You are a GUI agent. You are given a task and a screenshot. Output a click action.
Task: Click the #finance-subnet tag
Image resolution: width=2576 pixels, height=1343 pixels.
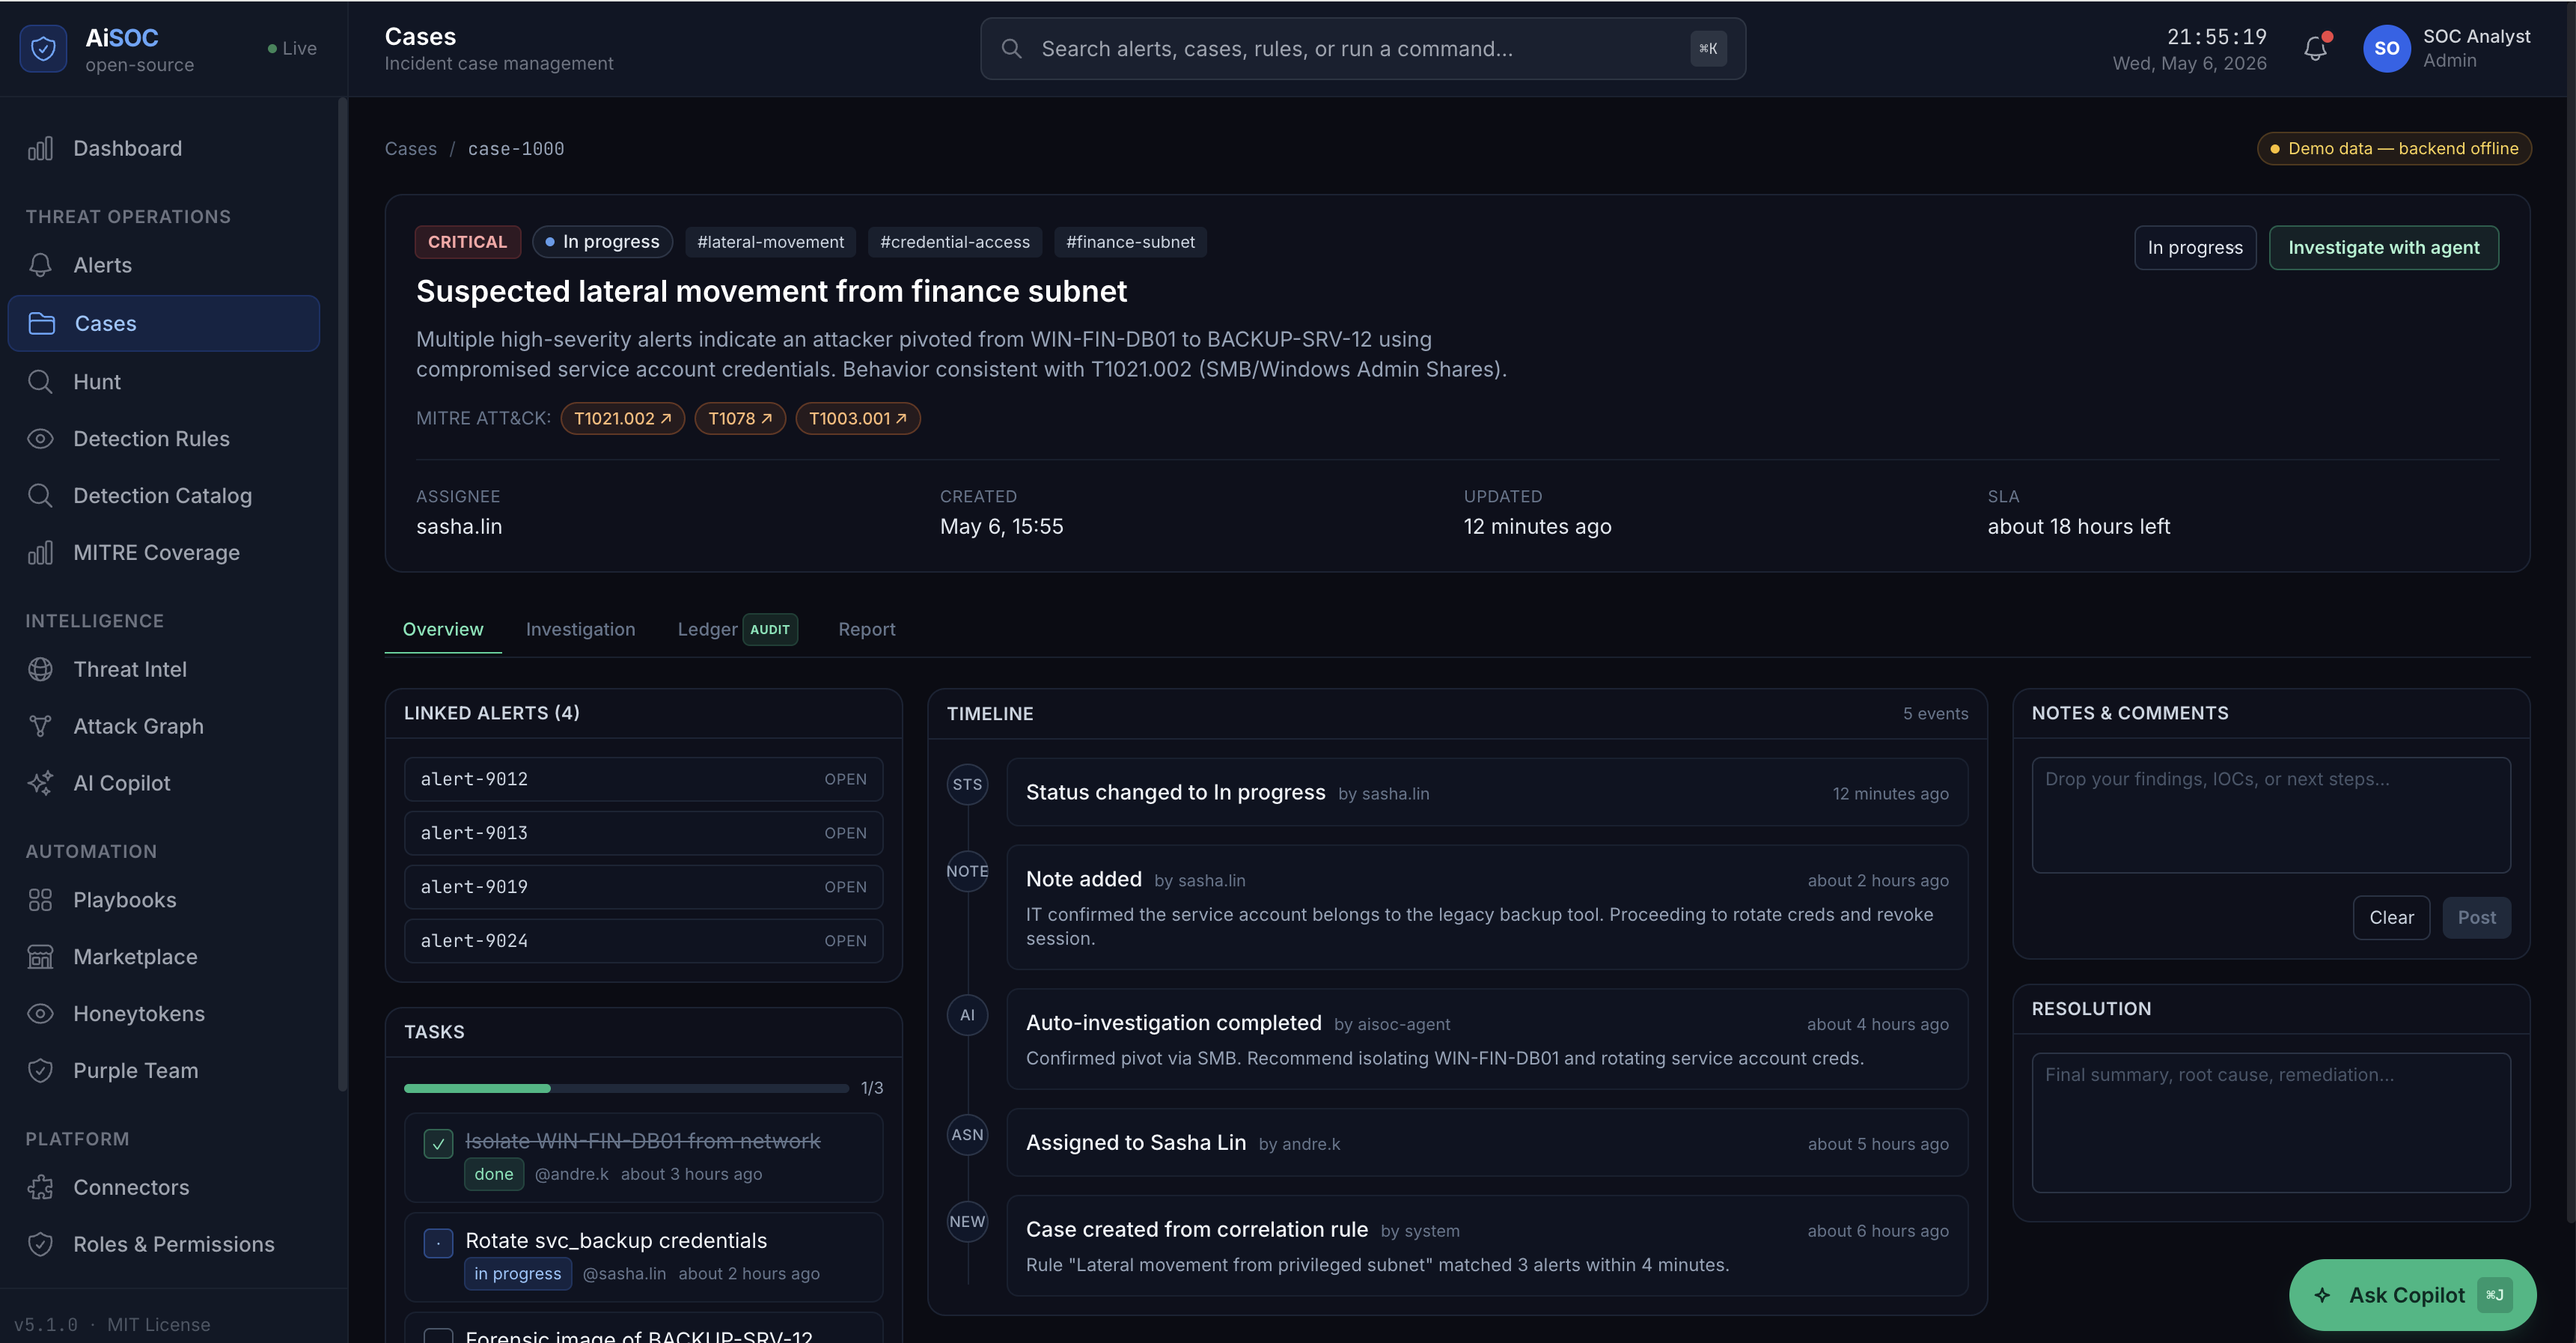1130,242
